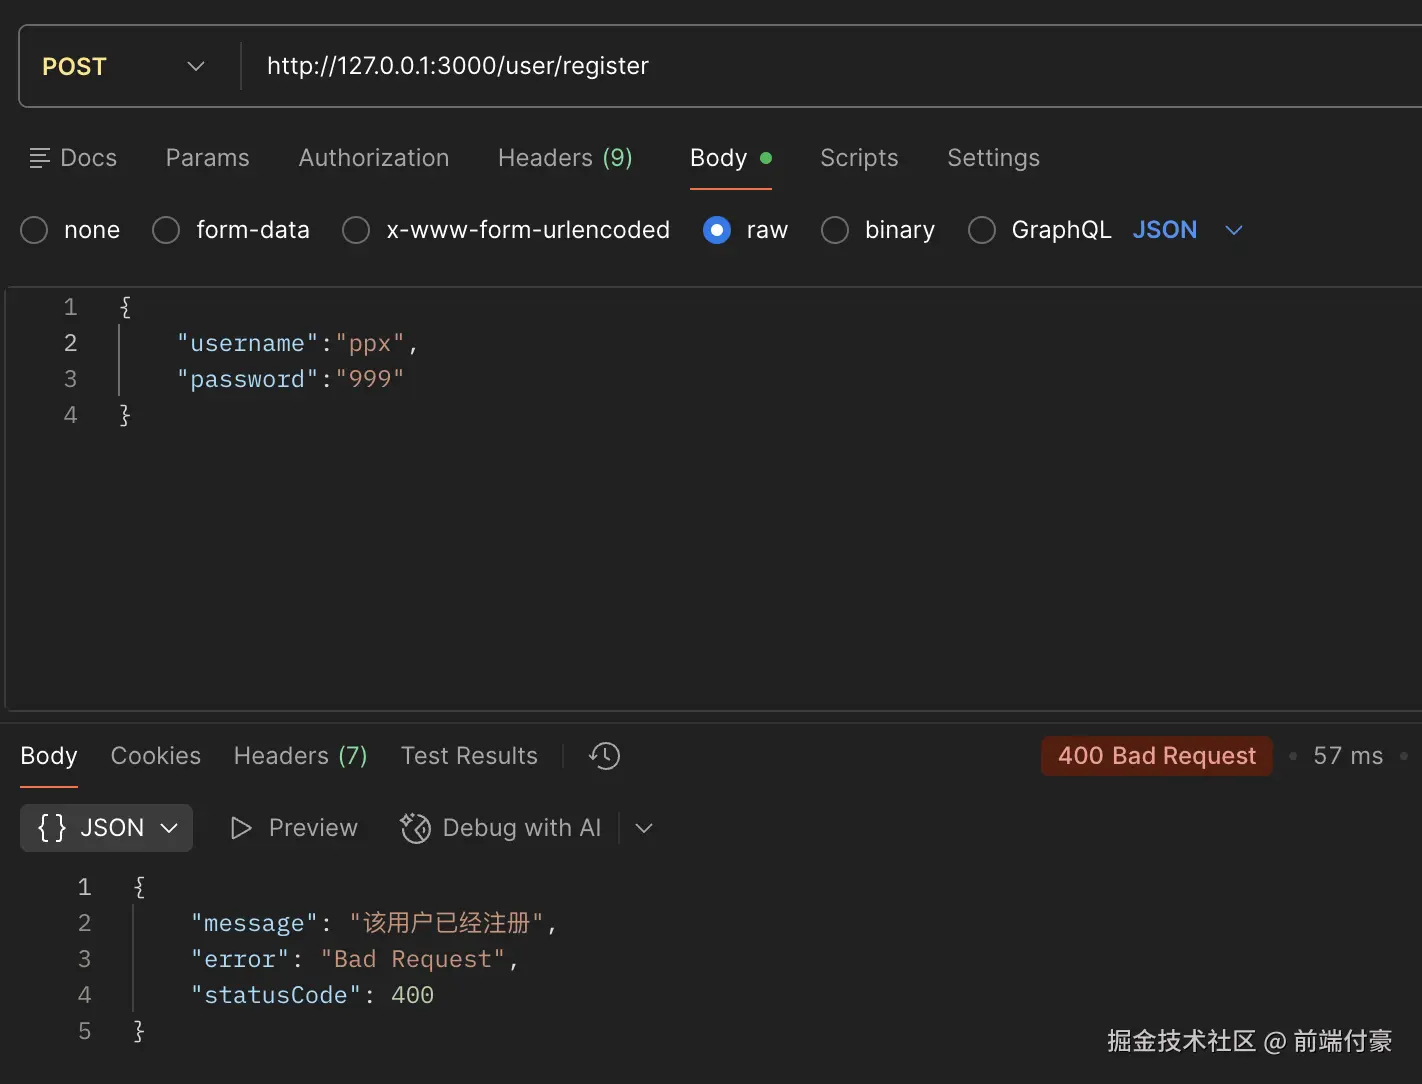
Task: Choose x-www-form-urlencoded body type
Action: point(356,230)
